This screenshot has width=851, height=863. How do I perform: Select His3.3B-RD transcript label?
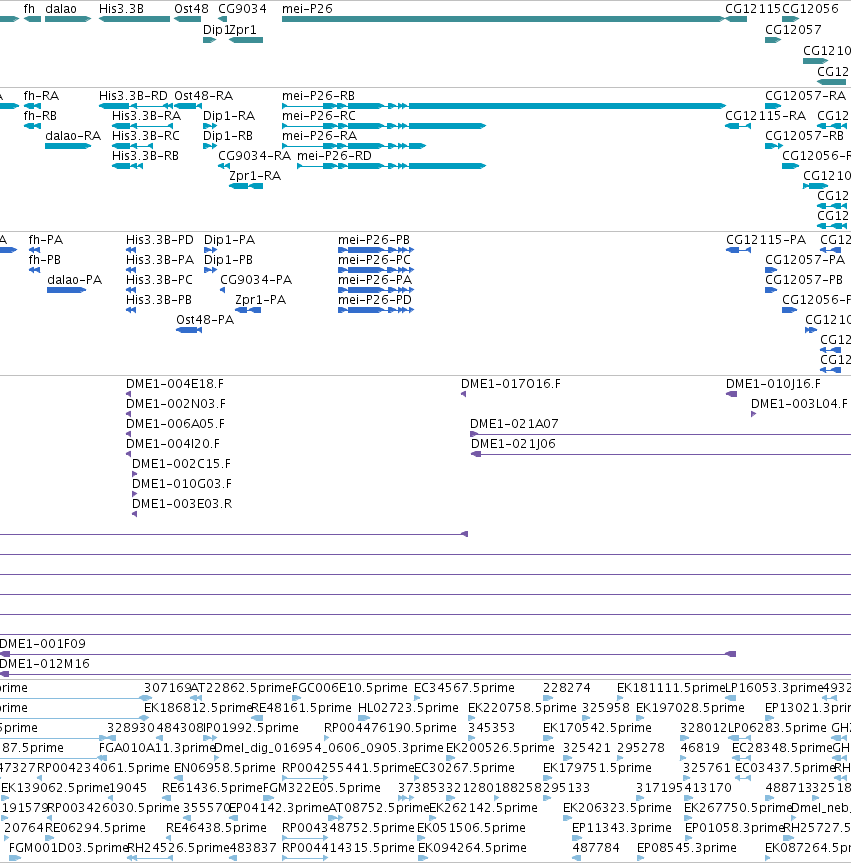(x=133, y=96)
